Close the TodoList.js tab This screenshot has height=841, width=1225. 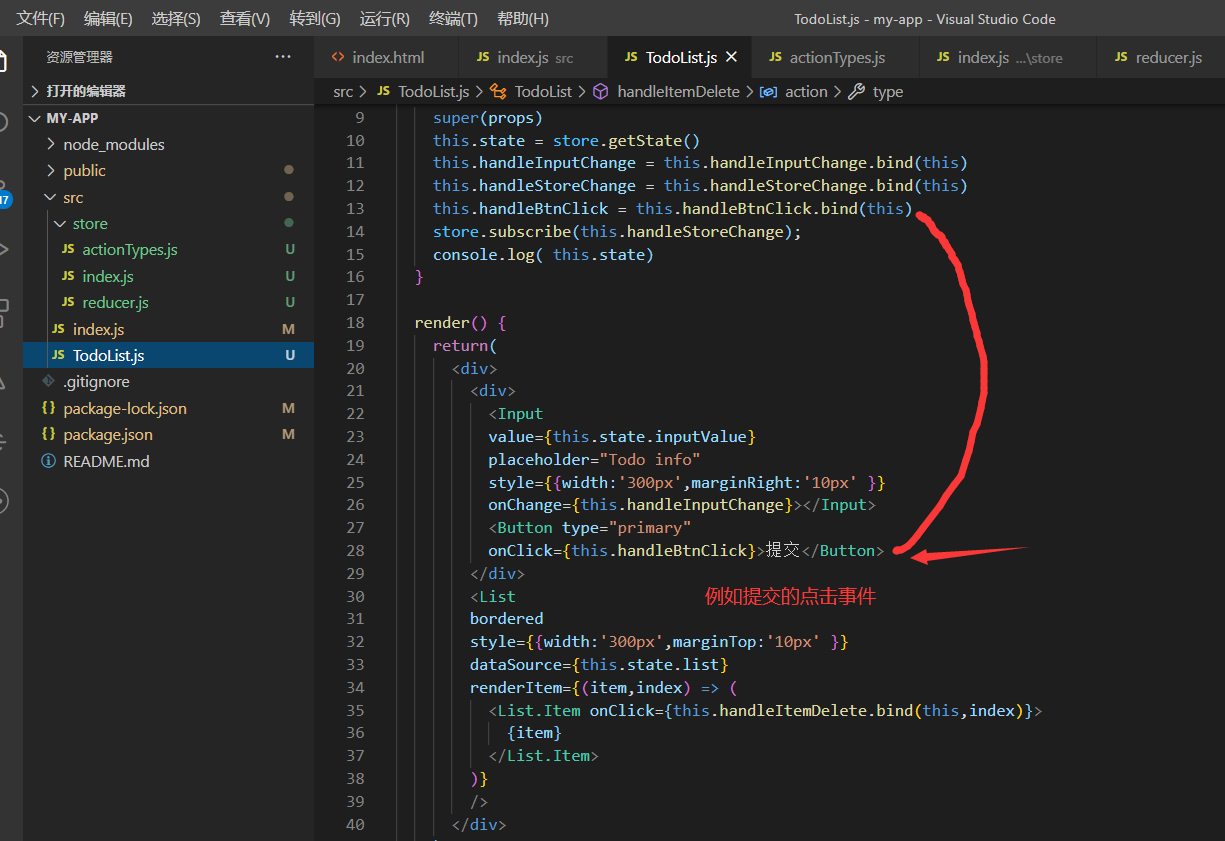click(x=732, y=57)
